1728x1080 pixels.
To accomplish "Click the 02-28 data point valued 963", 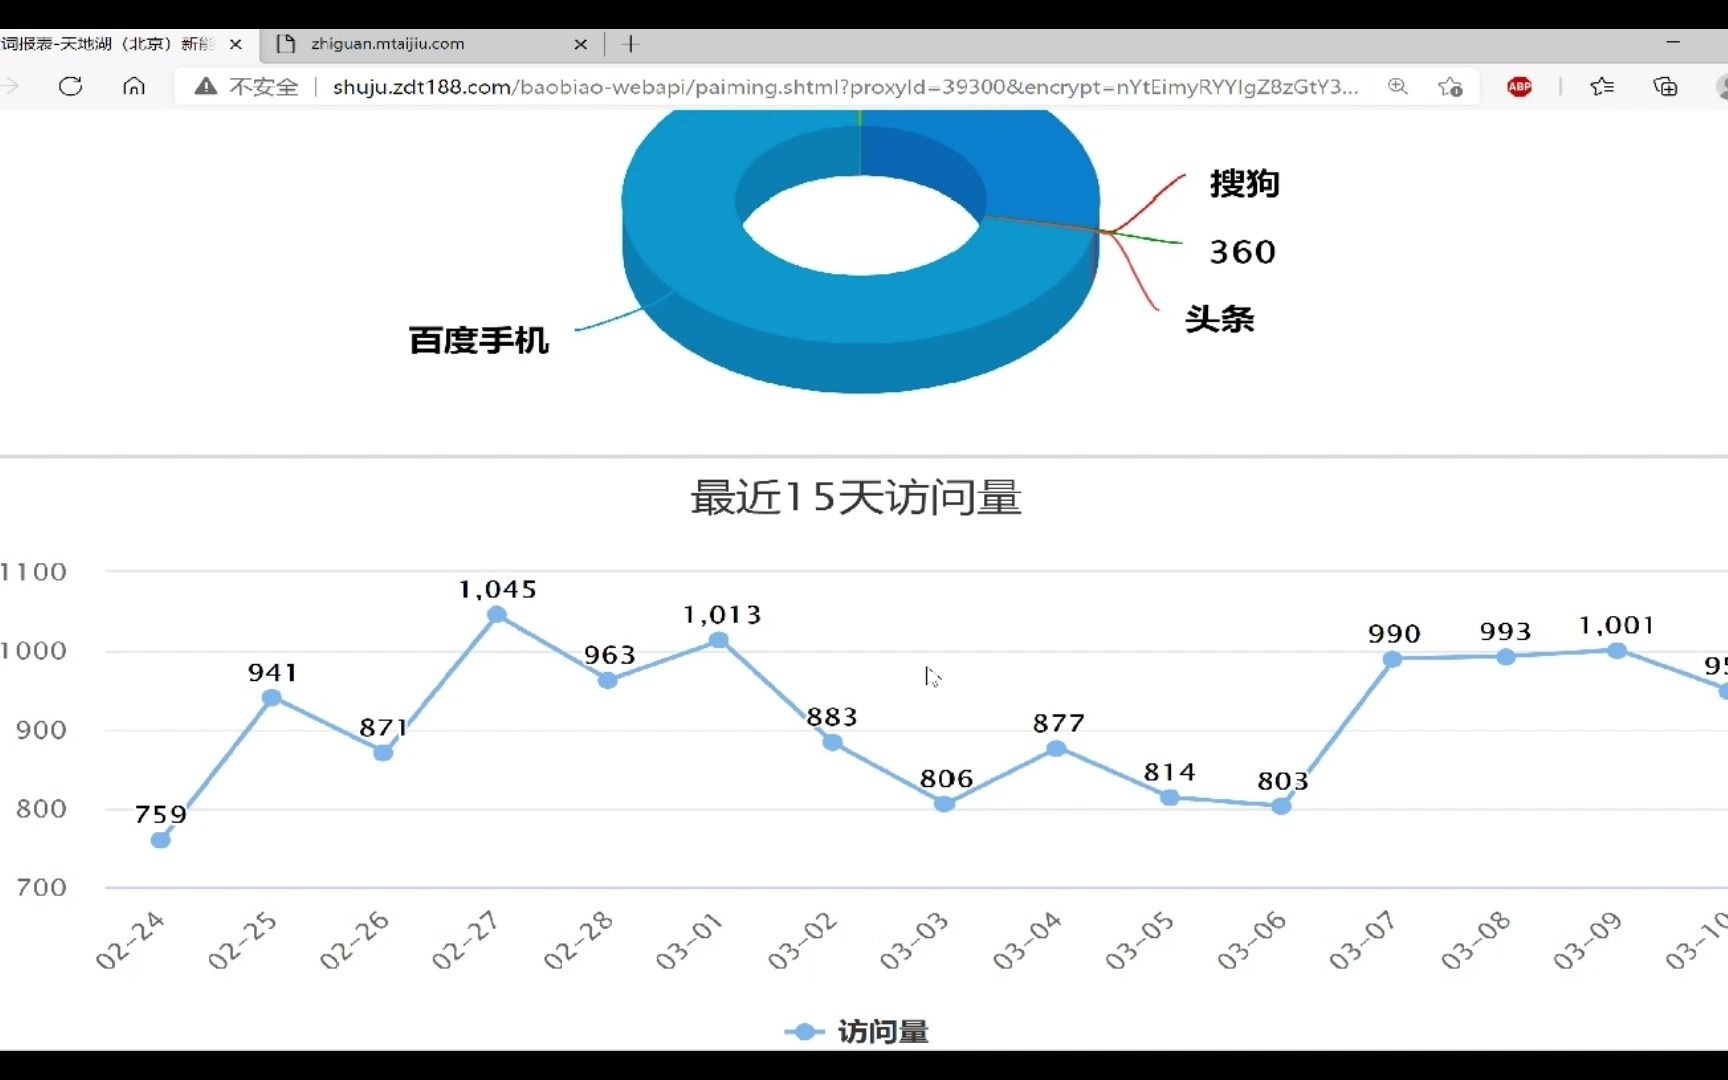I will (x=607, y=680).
